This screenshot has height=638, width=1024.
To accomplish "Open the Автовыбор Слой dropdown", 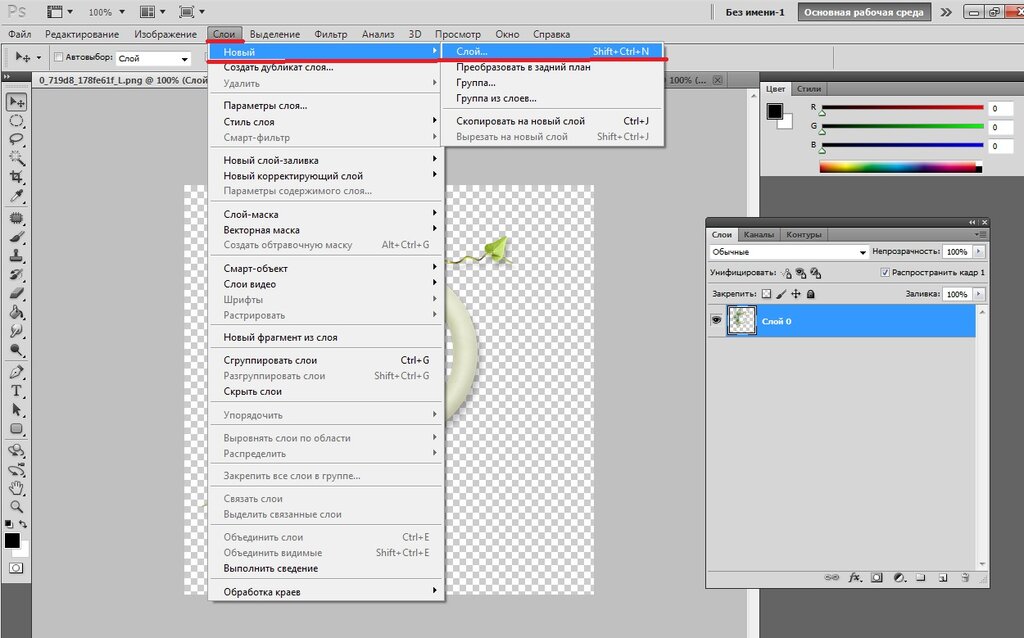I will (x=153, y=58).
